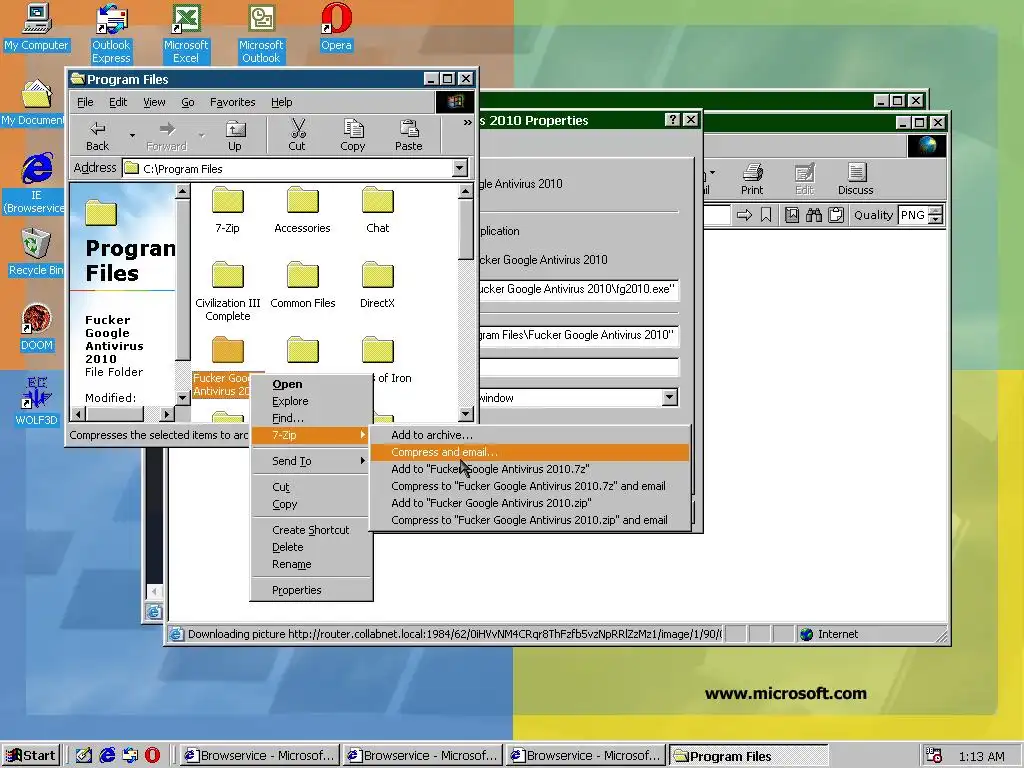Open the Help menu in Program Files
This screenshot has height=768, width=1024.
click(x=281, y=102)
